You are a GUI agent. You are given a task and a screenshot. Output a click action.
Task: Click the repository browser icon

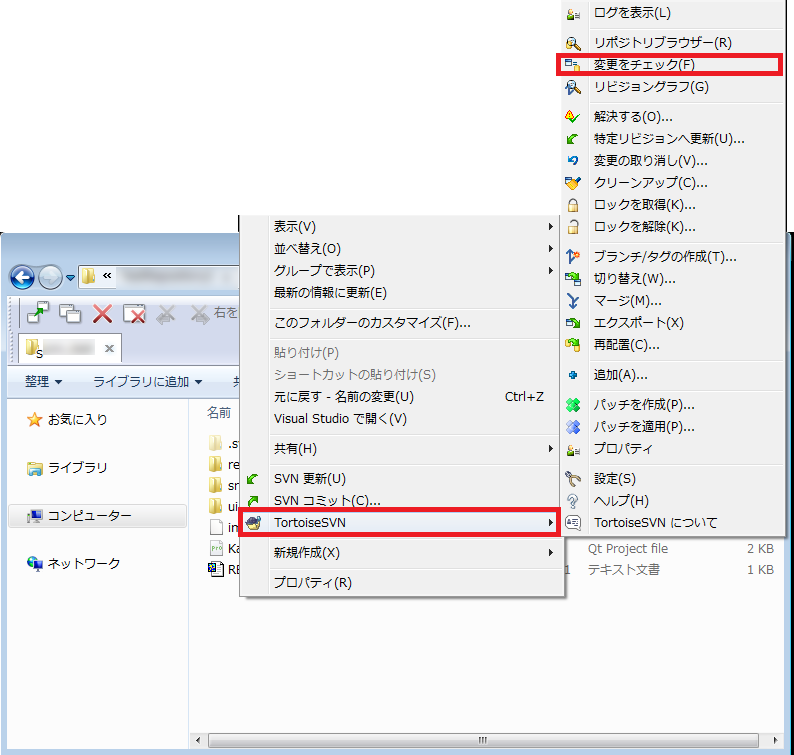[x=573, y=43]
